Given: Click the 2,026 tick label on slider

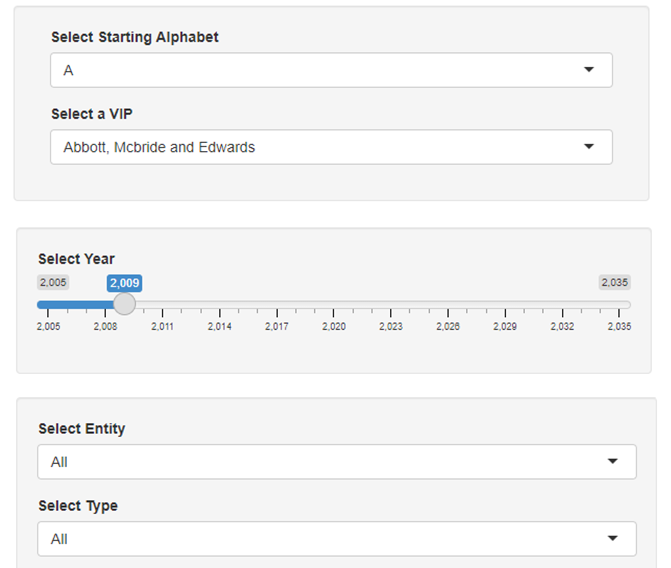Looking at the screenshot, I should click(447, 326).
